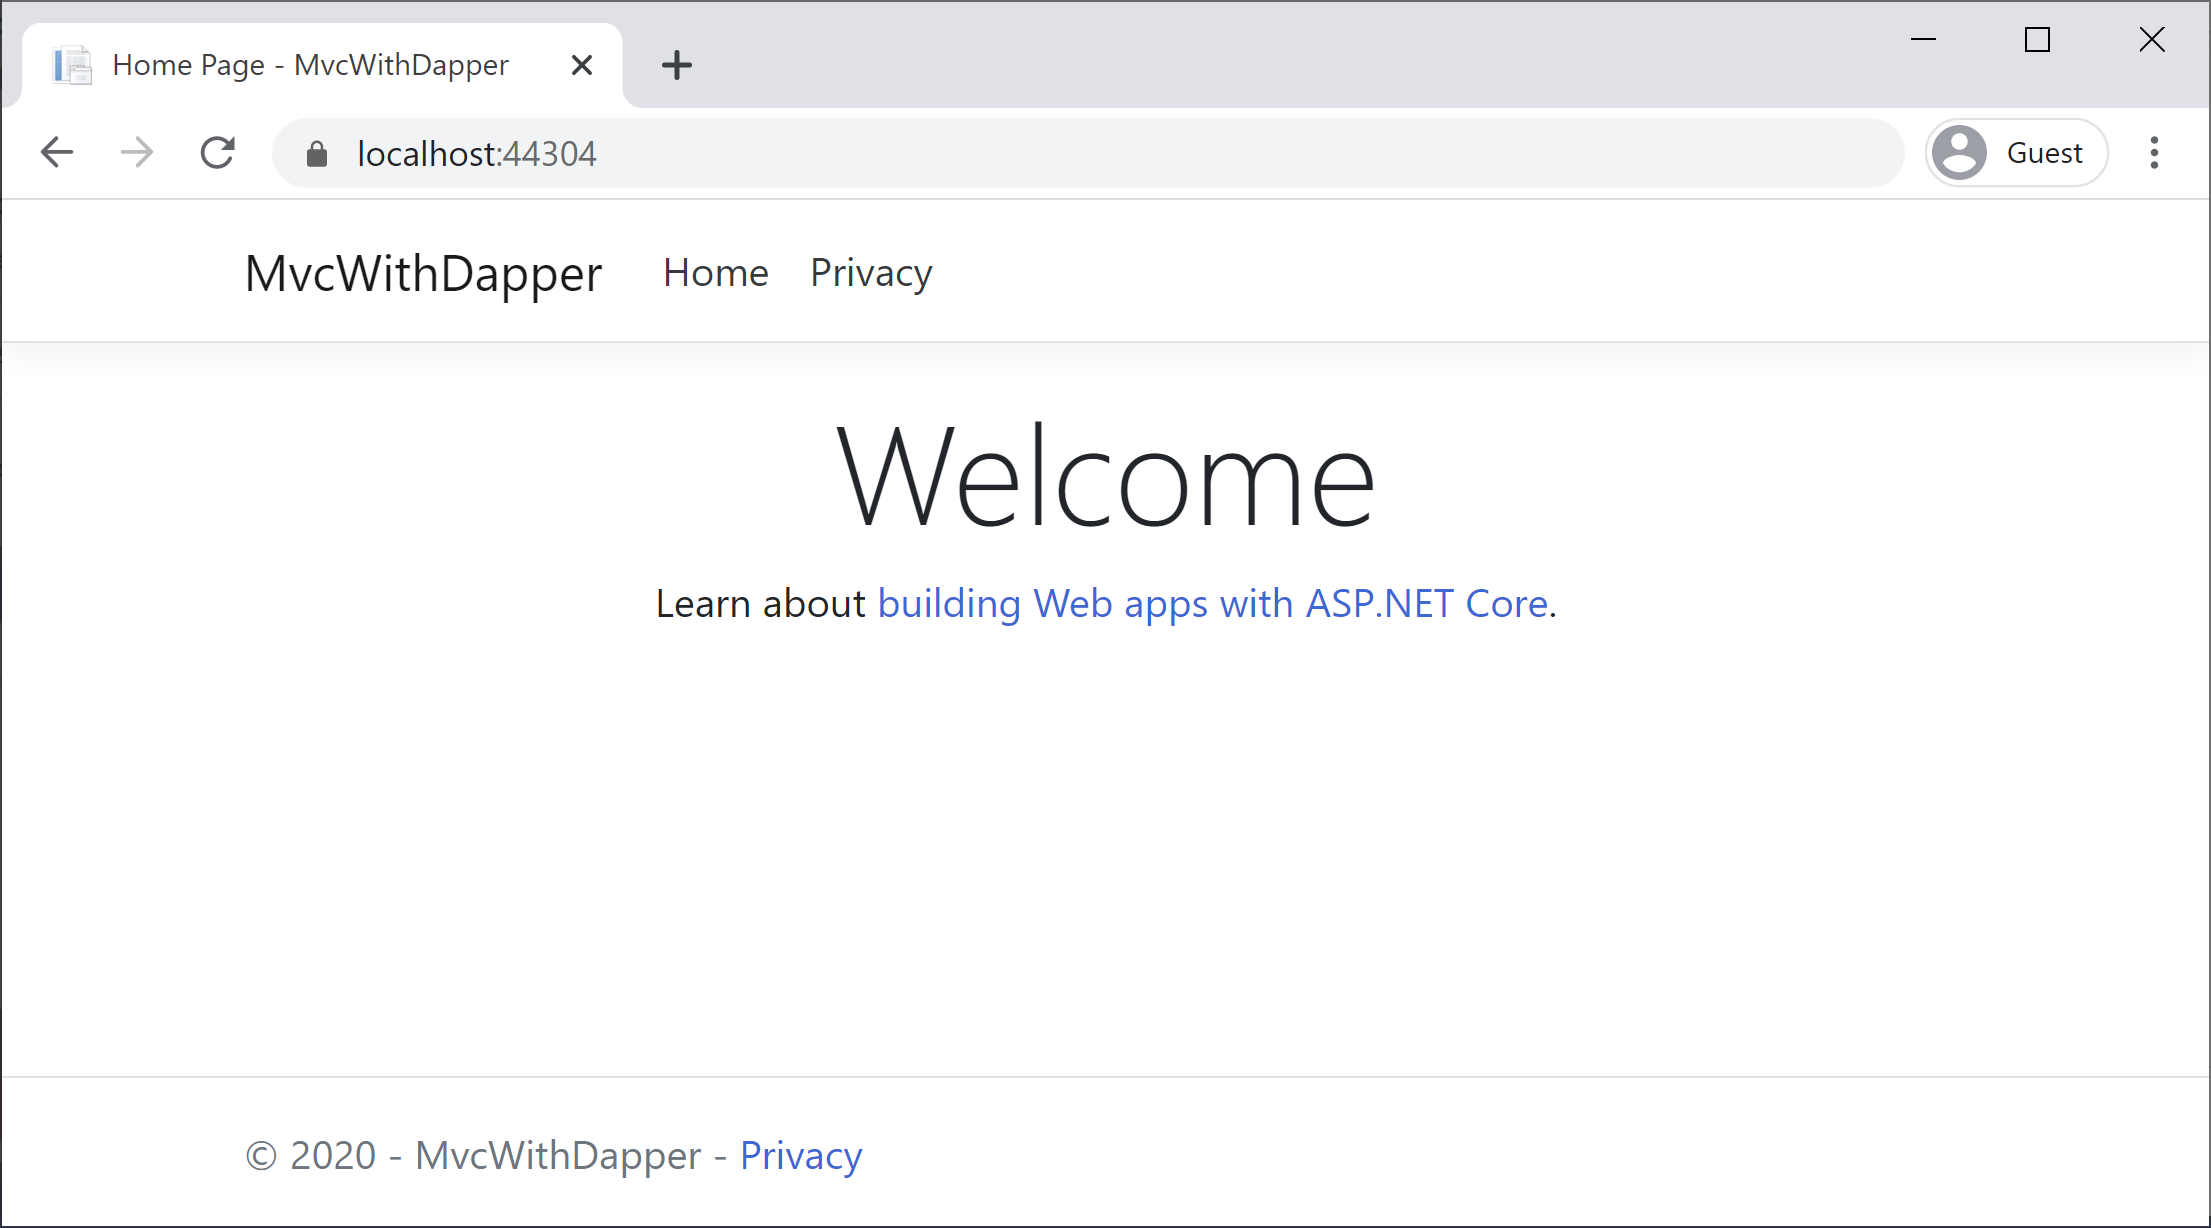Viewport: 2211px width, 1228px height.
Task: Maximize the browser window
Action: [x=2037, y=40]
